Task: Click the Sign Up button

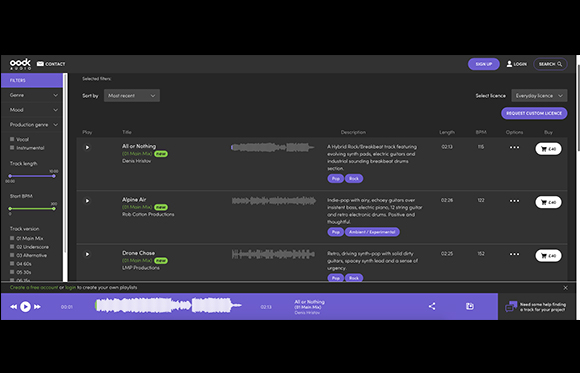Action: click(483, 64)
